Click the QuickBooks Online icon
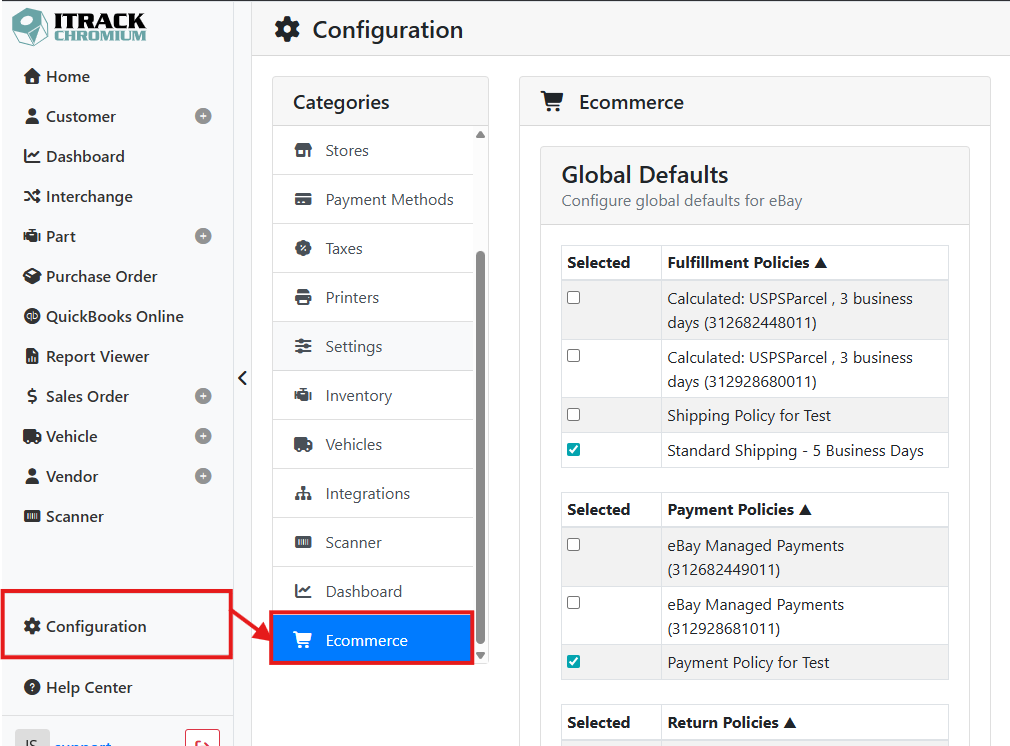1010x746 pixels. 32,316
